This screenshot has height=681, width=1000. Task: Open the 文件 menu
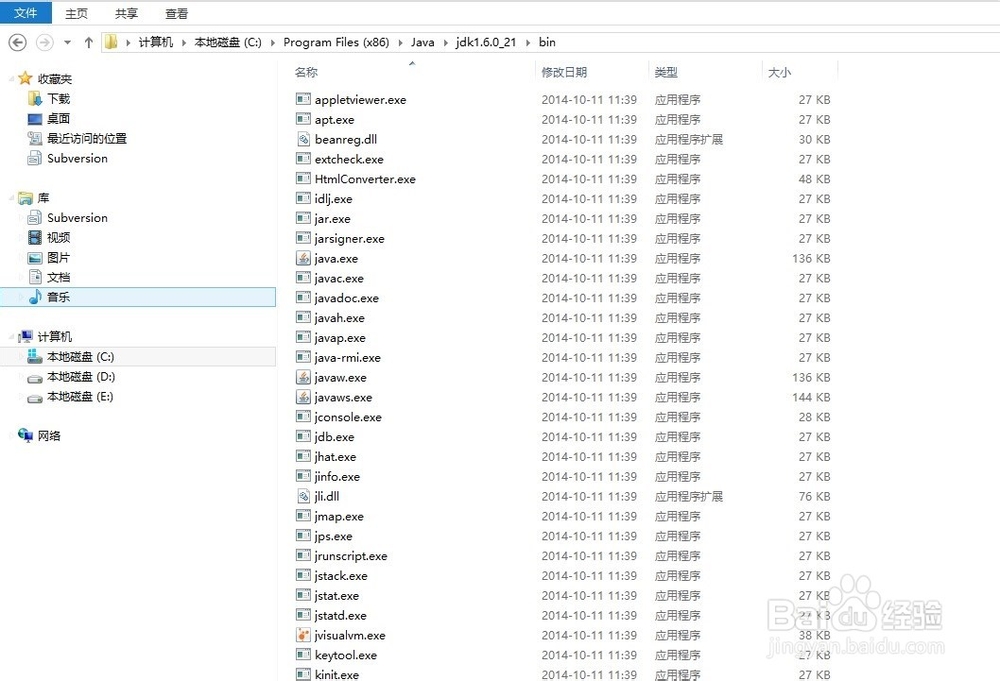(26, 13)
